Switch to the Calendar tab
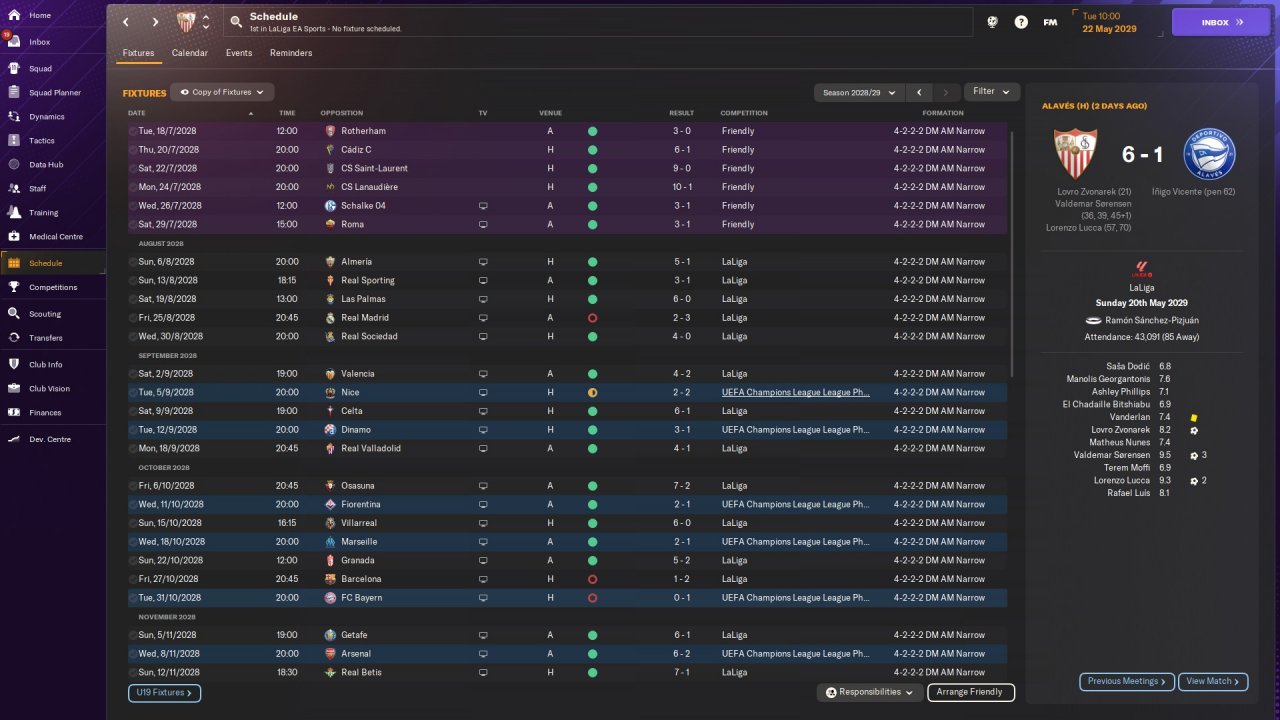 click(190, 53)
